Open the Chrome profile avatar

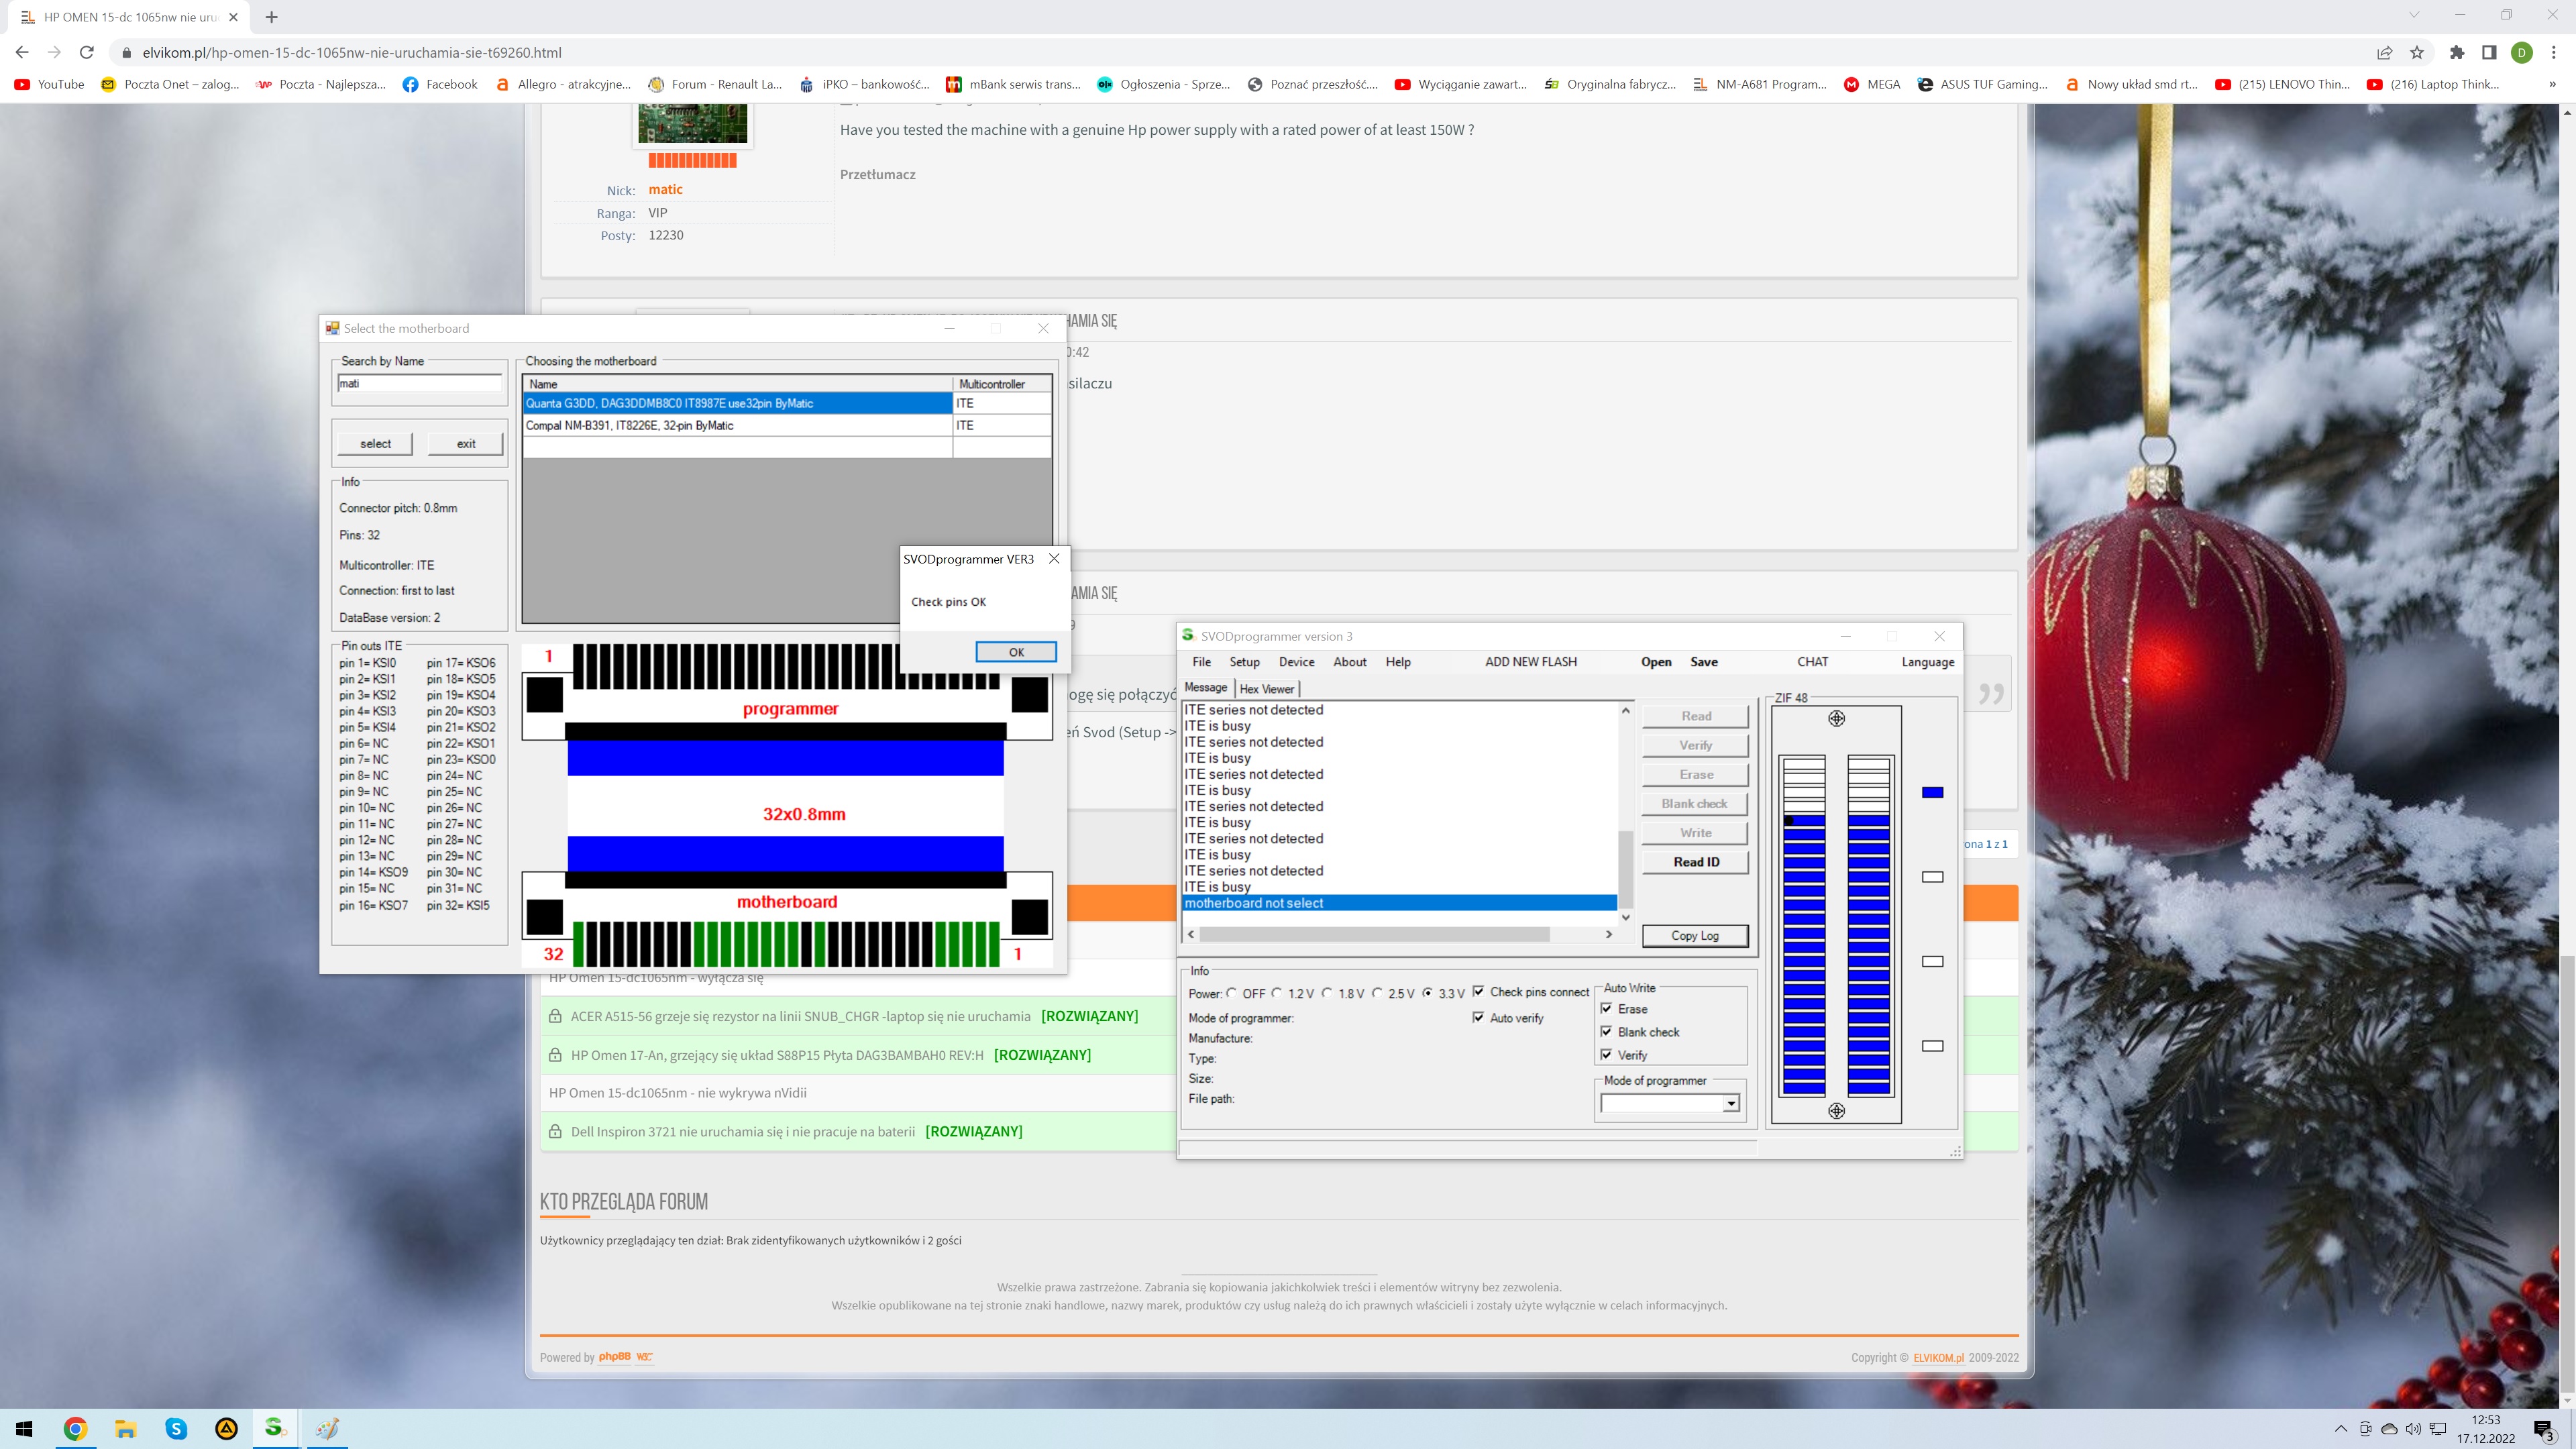(2521, 52)
